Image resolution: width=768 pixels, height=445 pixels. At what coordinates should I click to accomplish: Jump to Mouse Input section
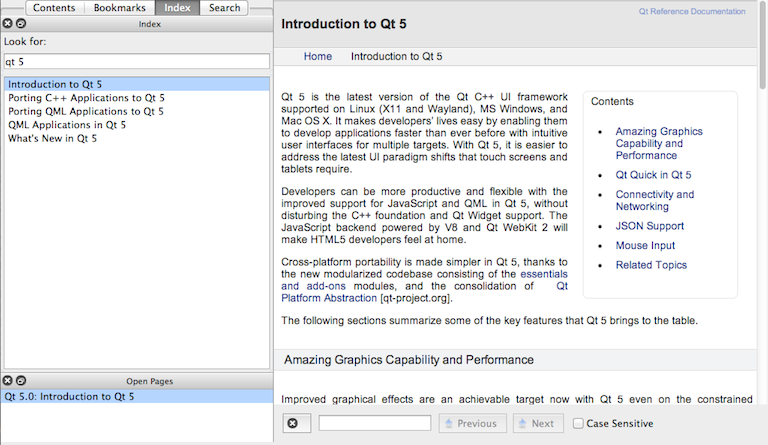(645, 245)
